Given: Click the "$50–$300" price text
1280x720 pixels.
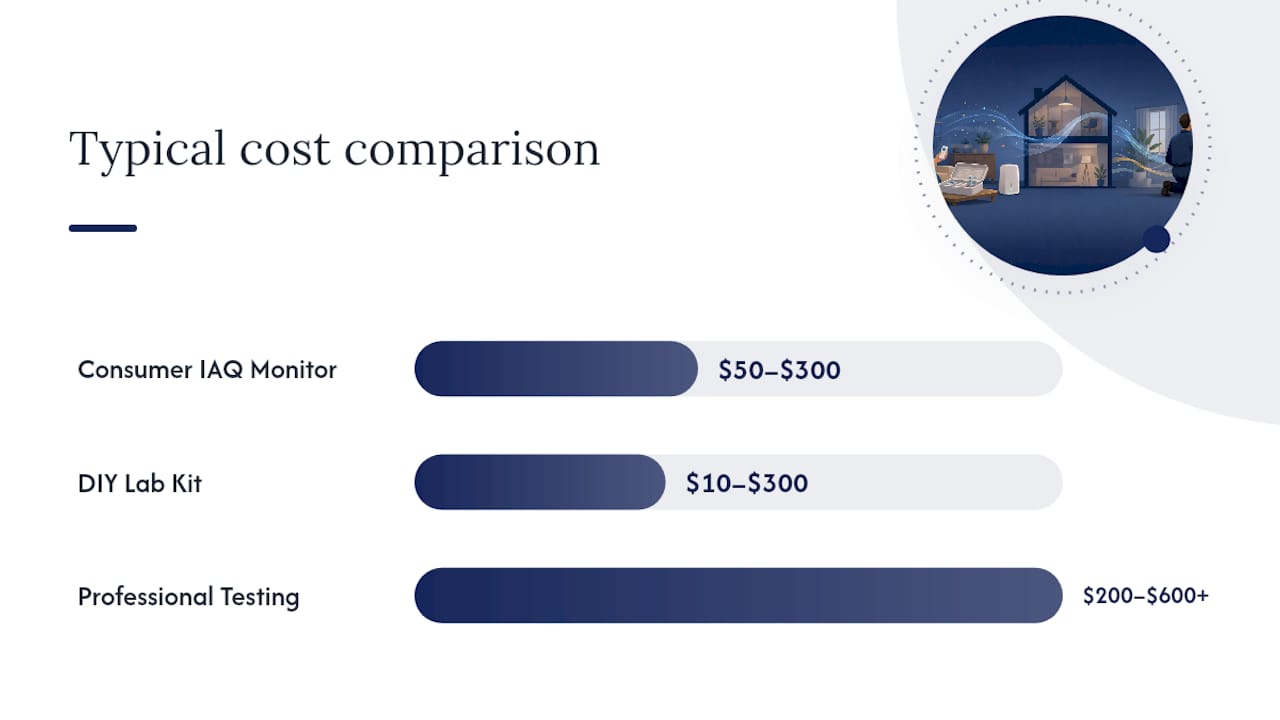Looking at the screenshot, I should click(779, 370).
